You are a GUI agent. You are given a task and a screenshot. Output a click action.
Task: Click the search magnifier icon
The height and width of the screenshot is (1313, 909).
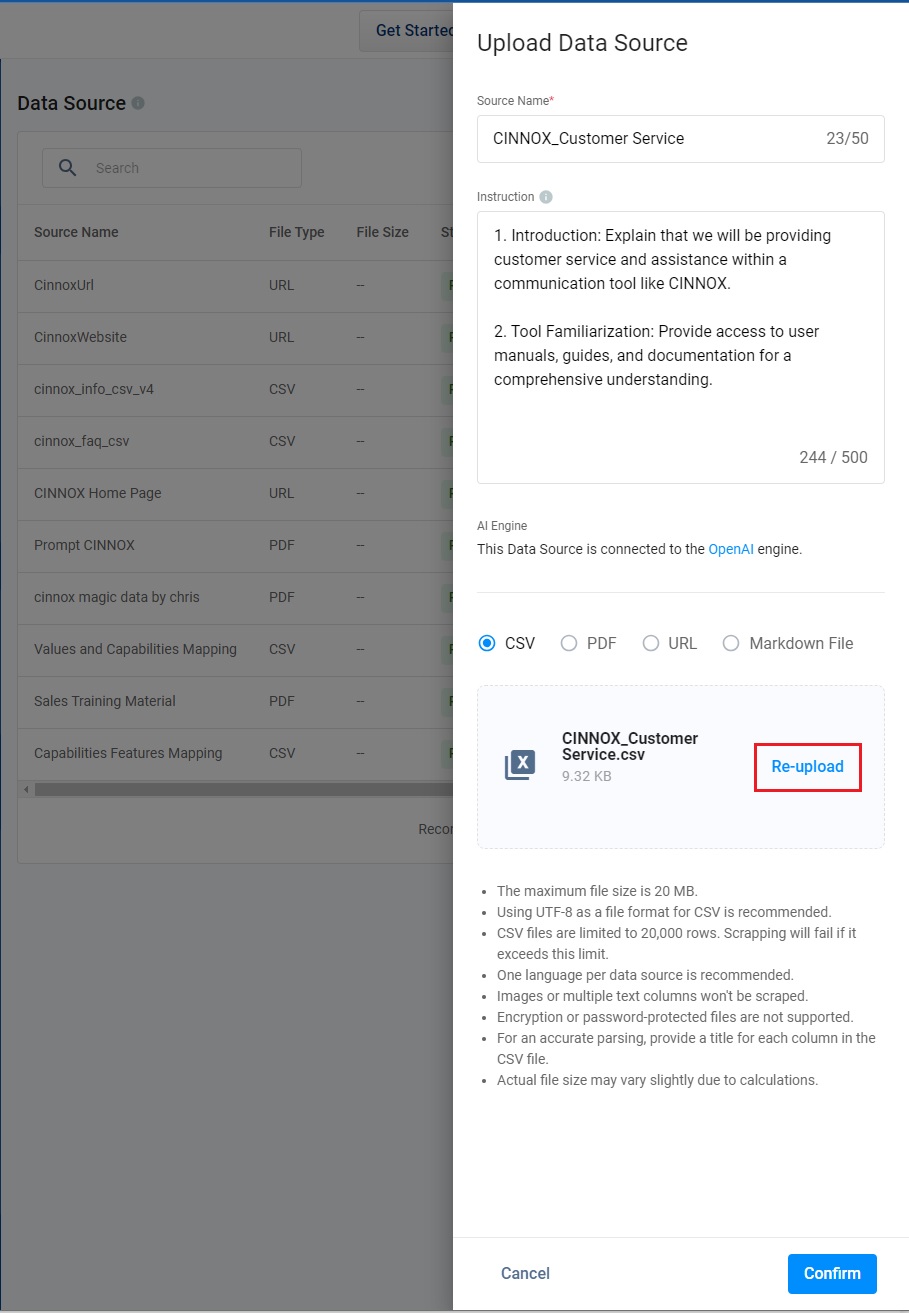click(68, 168)
